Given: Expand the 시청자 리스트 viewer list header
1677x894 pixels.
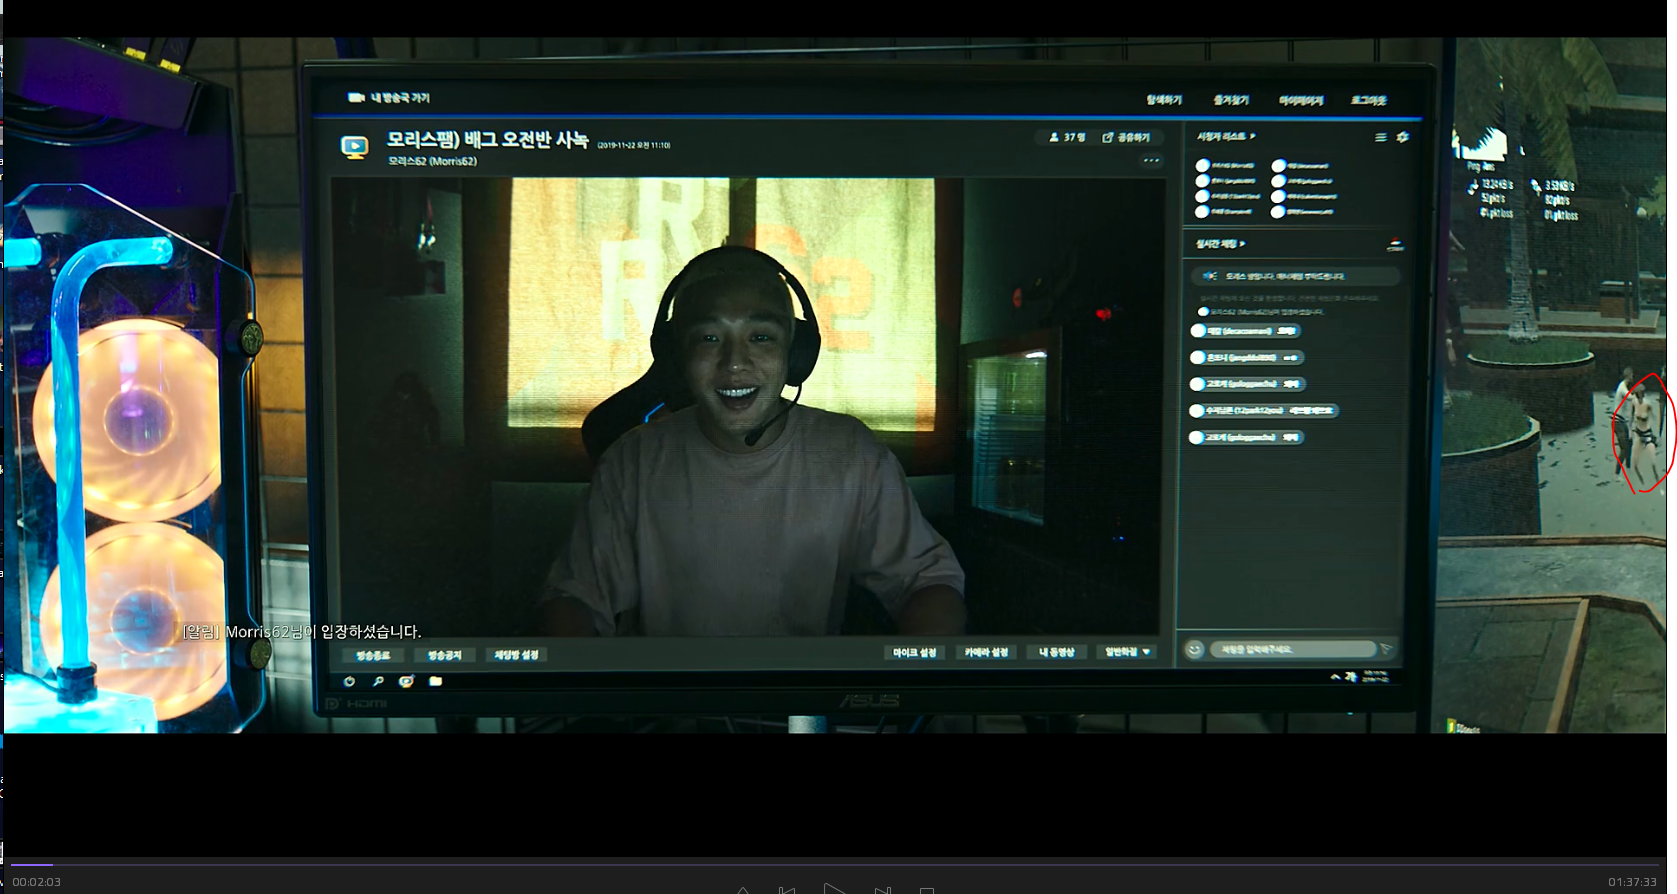Looking at the screenshot, I should tap(1225, 136).
